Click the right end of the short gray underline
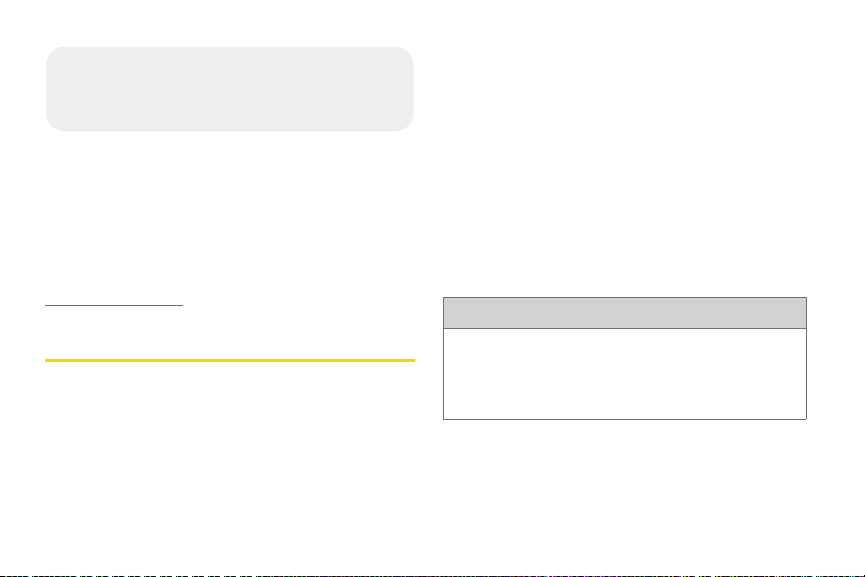 180,305
